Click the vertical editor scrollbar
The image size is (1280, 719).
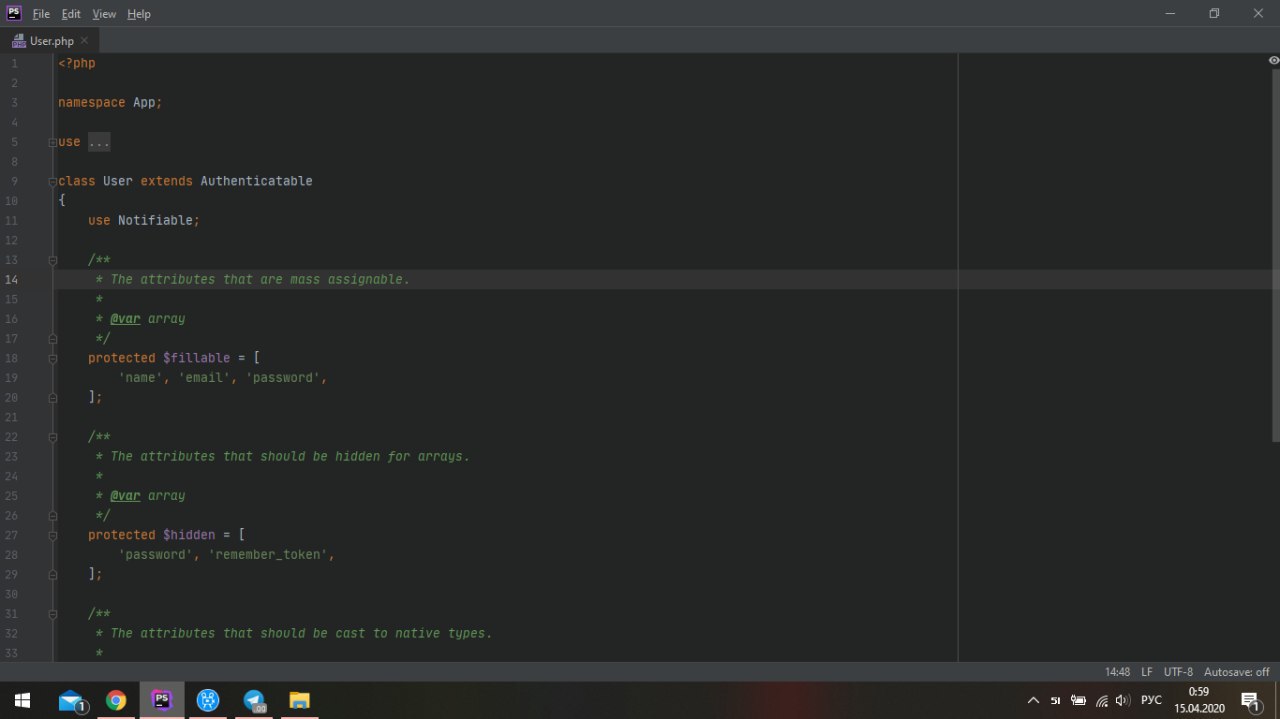click(x=1274, y=256)
